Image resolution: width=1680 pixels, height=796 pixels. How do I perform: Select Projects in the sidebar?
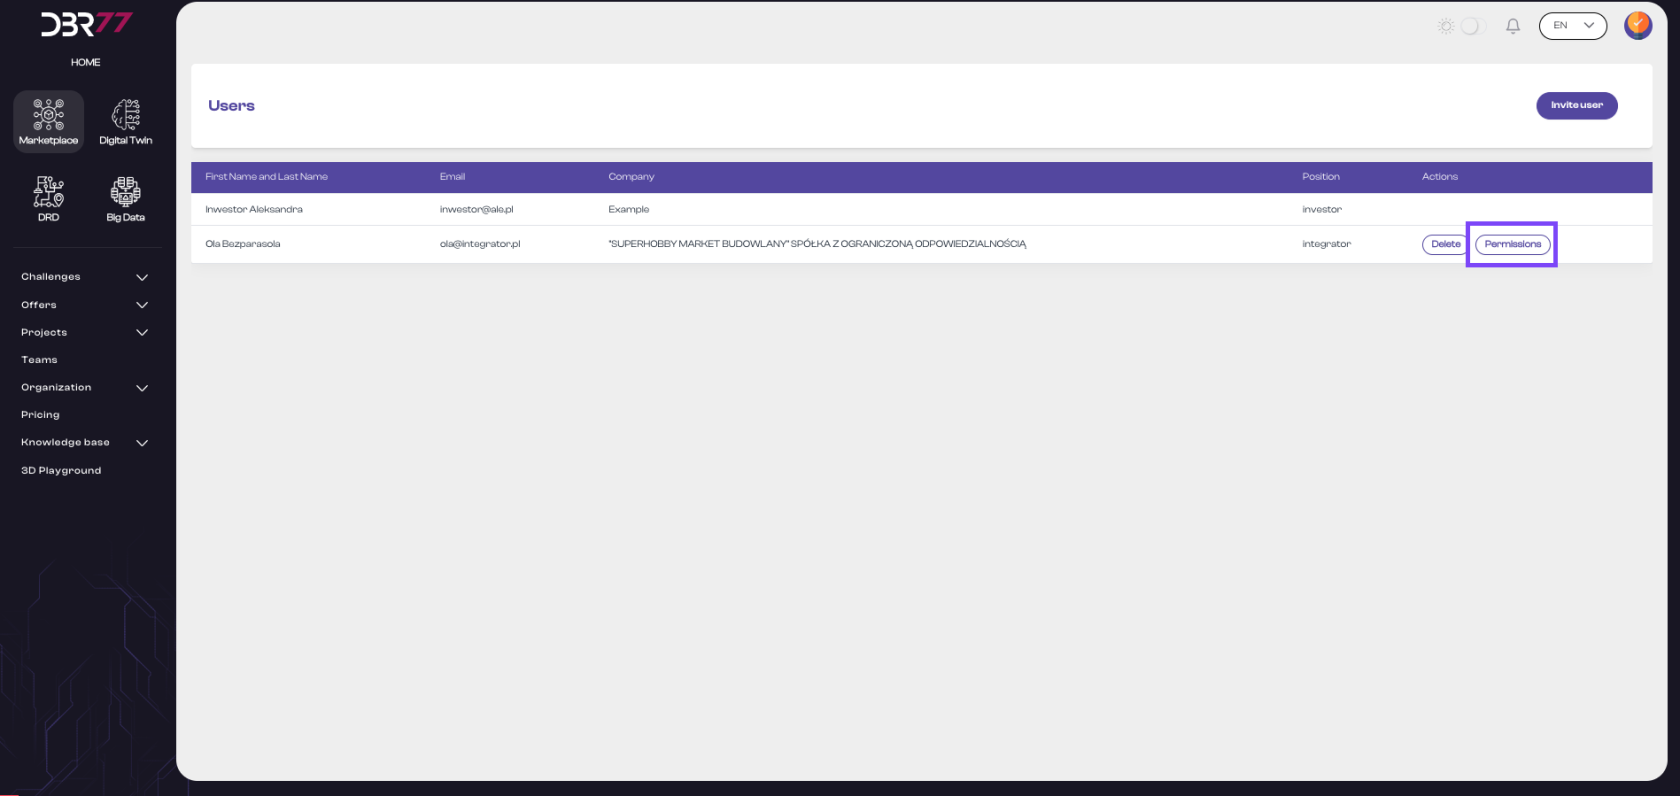tap(44, 332)
